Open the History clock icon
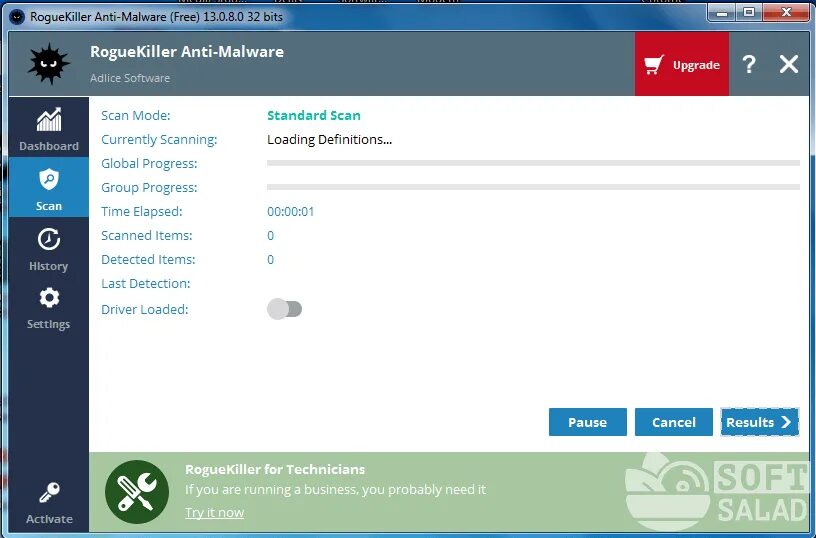This screenshot has width=816, height=538. (49, 239)
